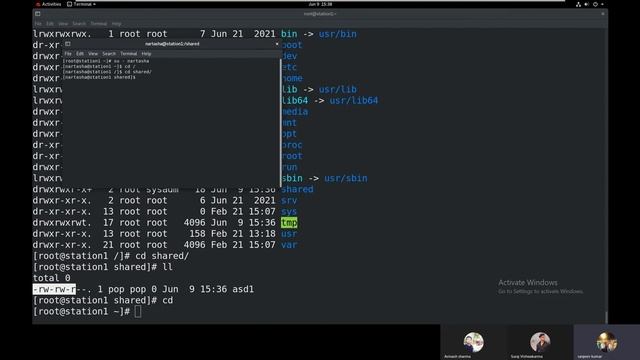Image resolution: width=640 pixels, height=360 pixels.
Task: Close the nartasha terminal window
Action: click(277, 44)
